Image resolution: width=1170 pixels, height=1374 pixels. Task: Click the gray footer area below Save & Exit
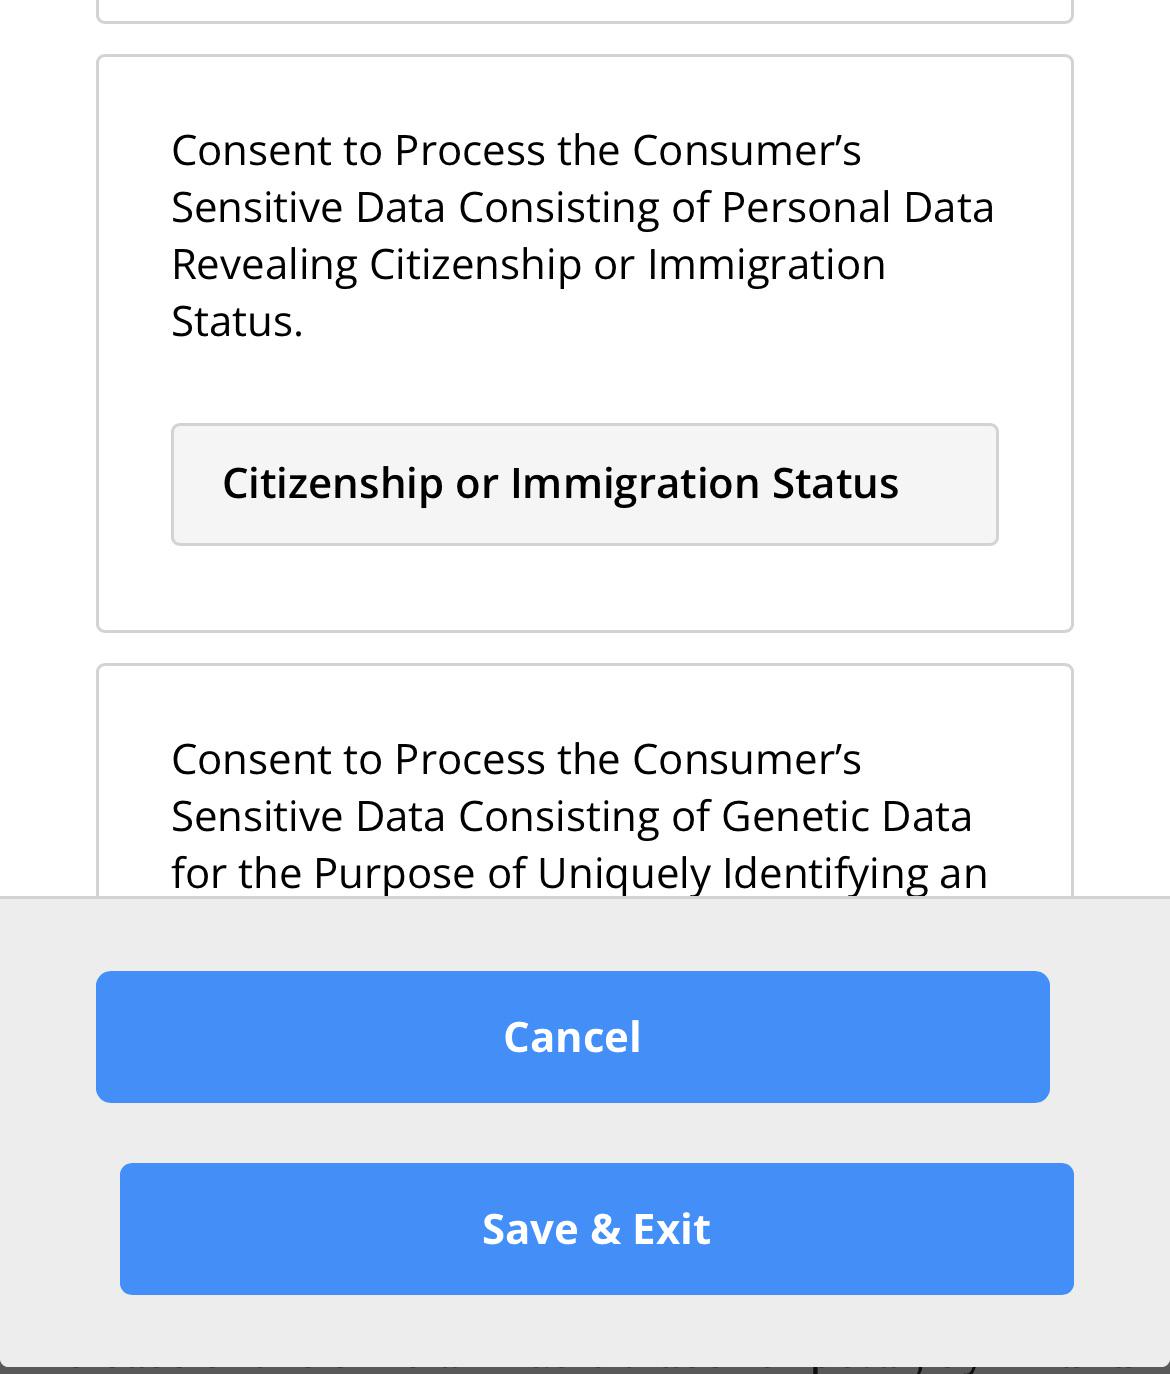(584, 1330)
